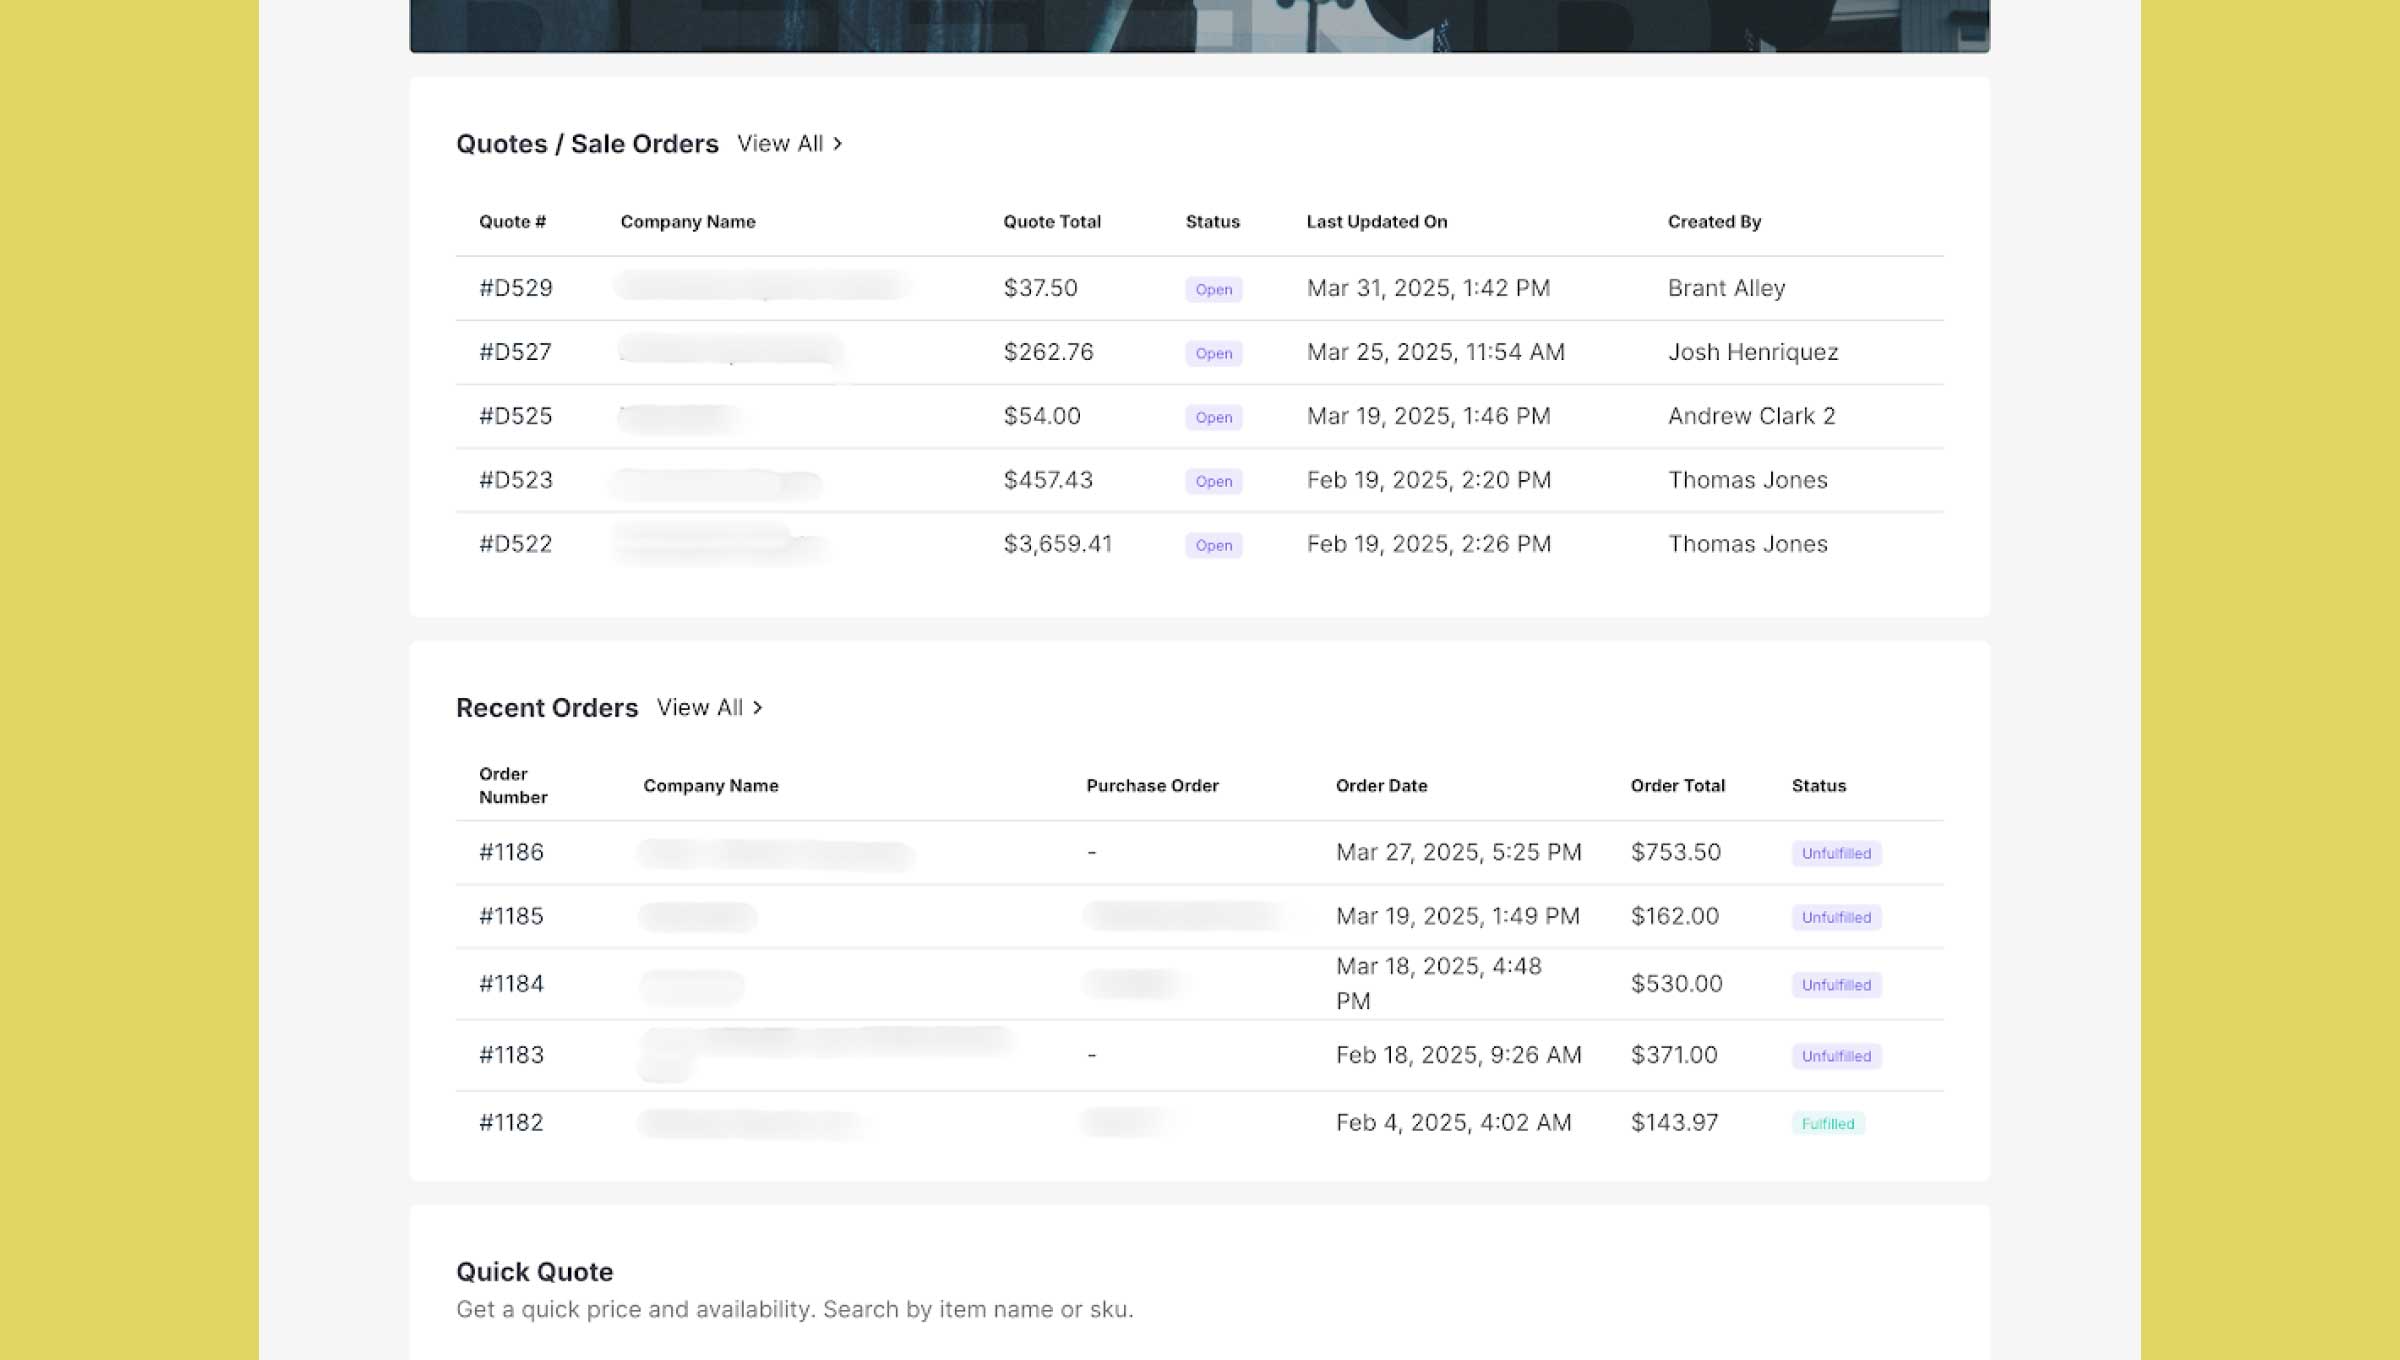Click the chevron arrow beside Recent Orders View All
The width and height of the screenshot is (2400, 1360).
click(758, 708)
